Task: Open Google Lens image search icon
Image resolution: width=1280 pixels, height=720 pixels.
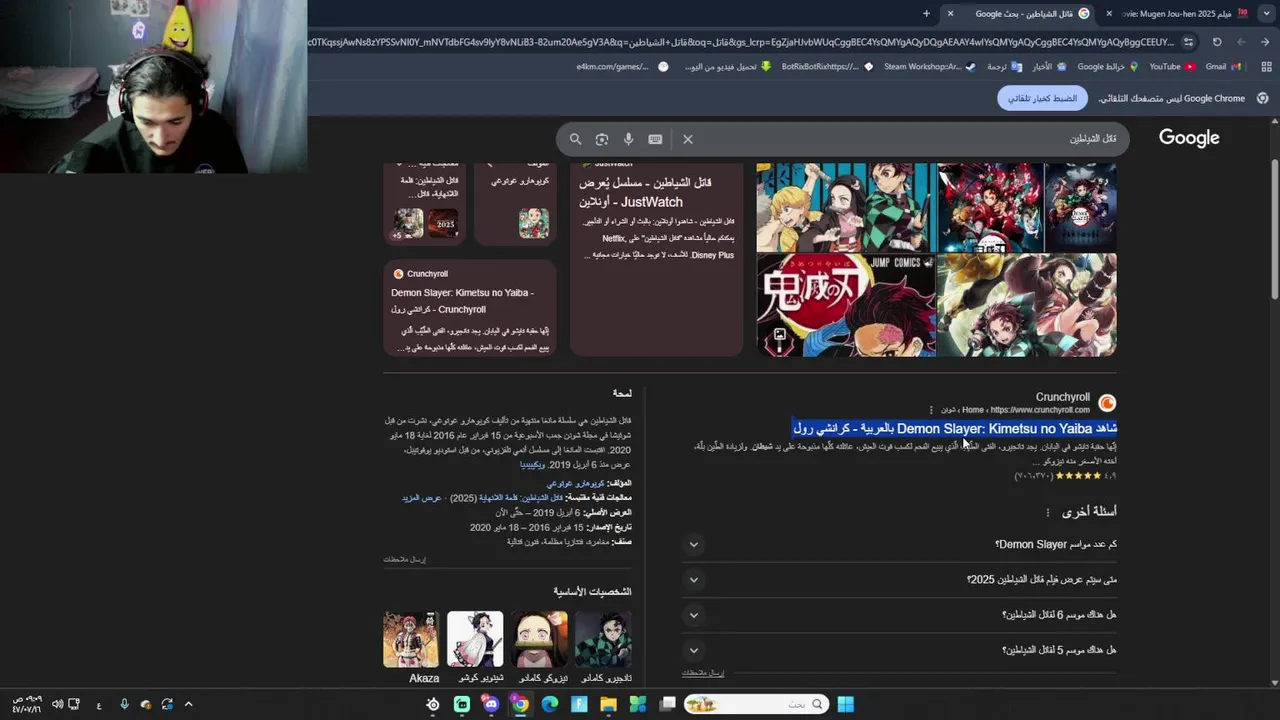Action: tap(601, 139)
